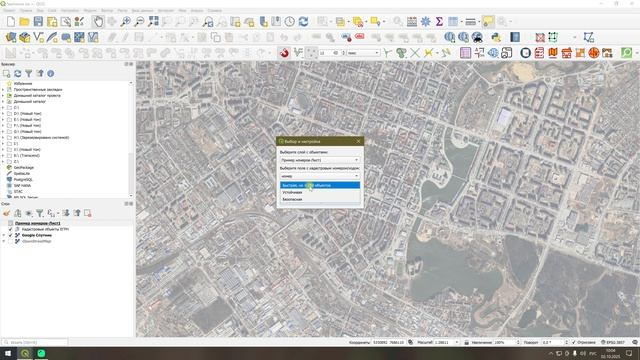Create a new project with blank page icon

[11, 22]
